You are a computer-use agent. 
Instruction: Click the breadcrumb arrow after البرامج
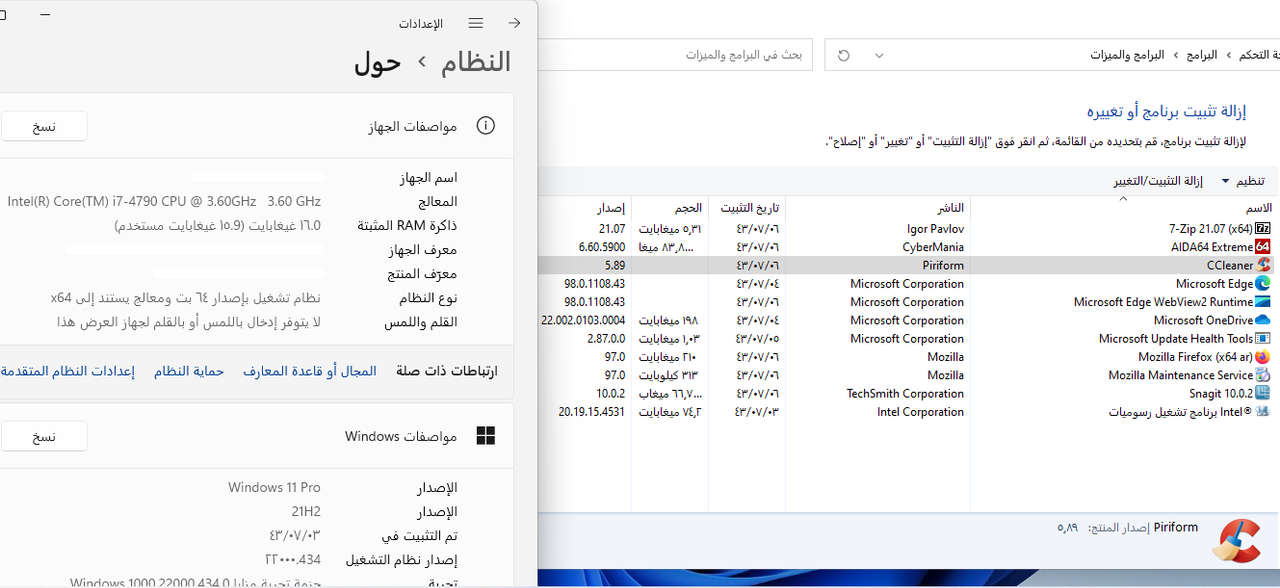tap(1176, 55)
